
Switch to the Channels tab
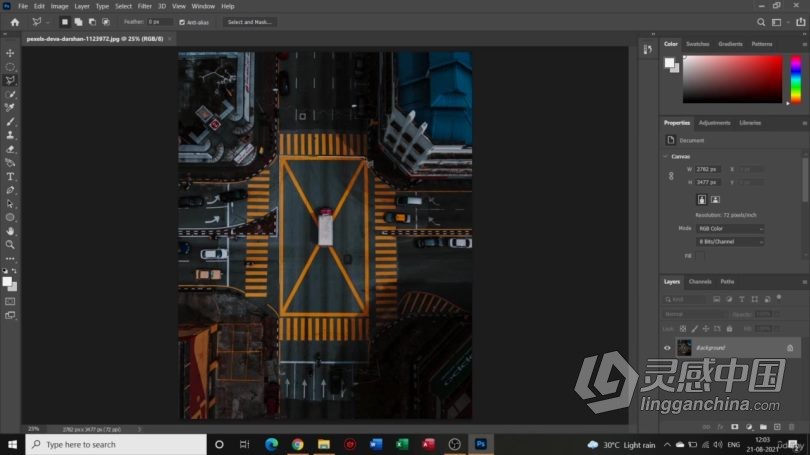pos(700,281)
